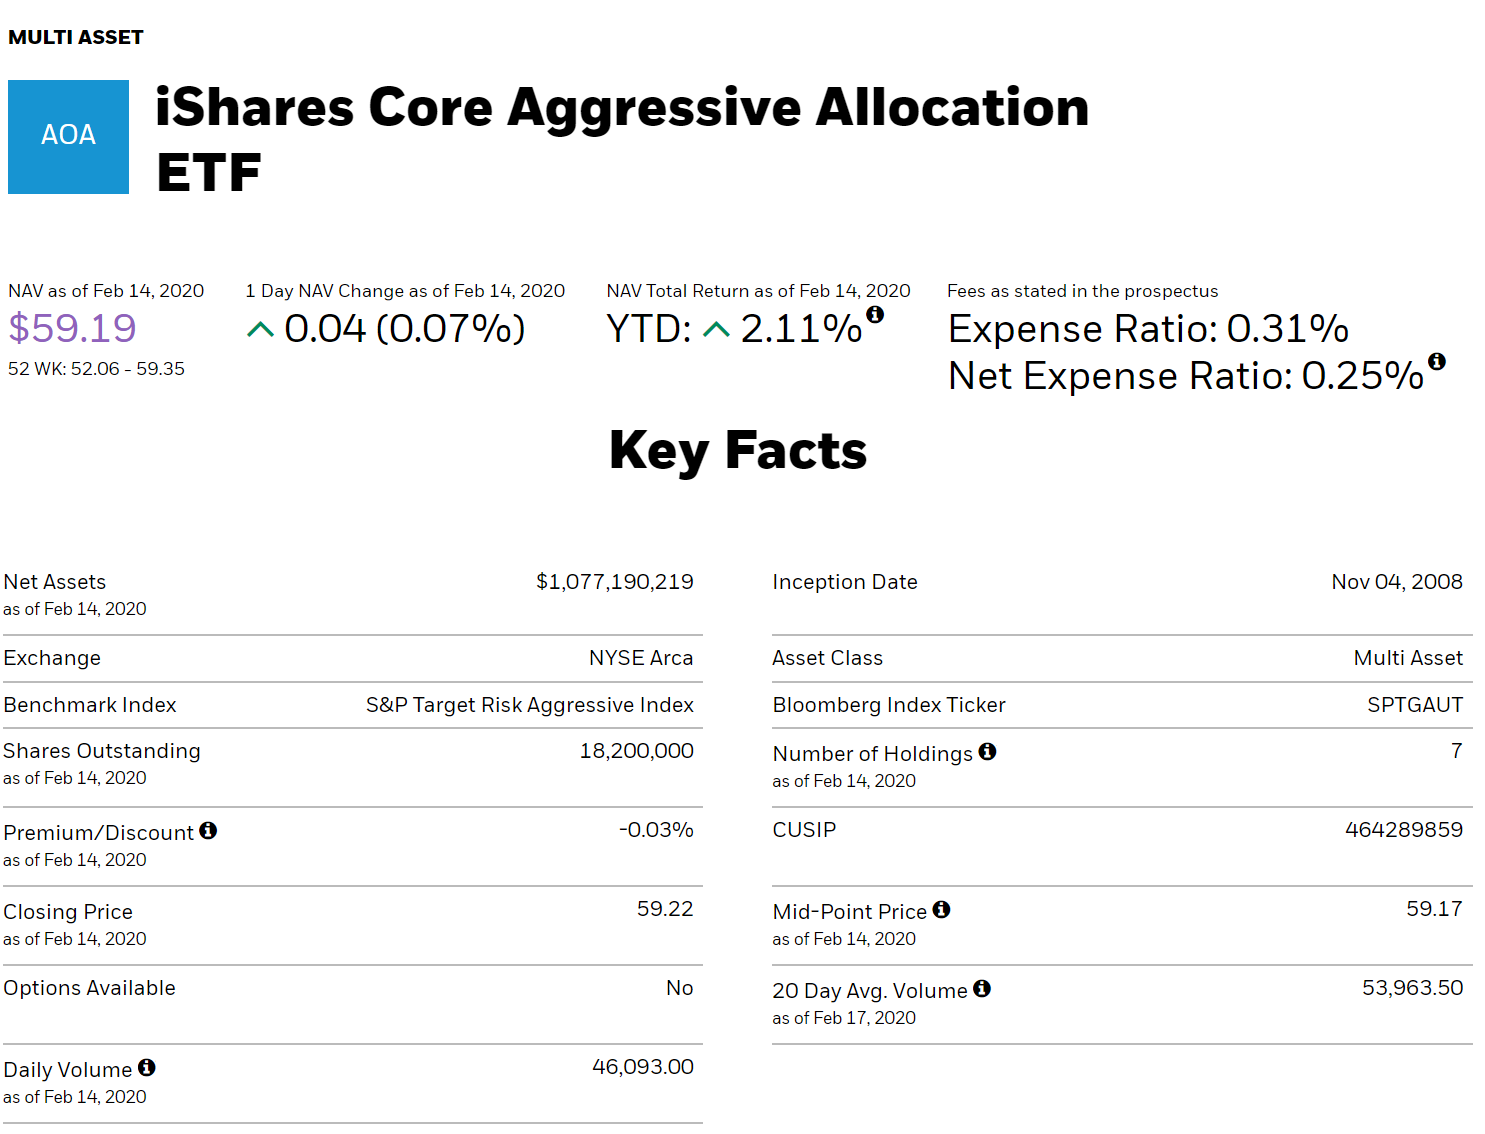The image size is (1485, 1134).
Task: Click Net Assets value $1,077,190,219
Action: 615,582
